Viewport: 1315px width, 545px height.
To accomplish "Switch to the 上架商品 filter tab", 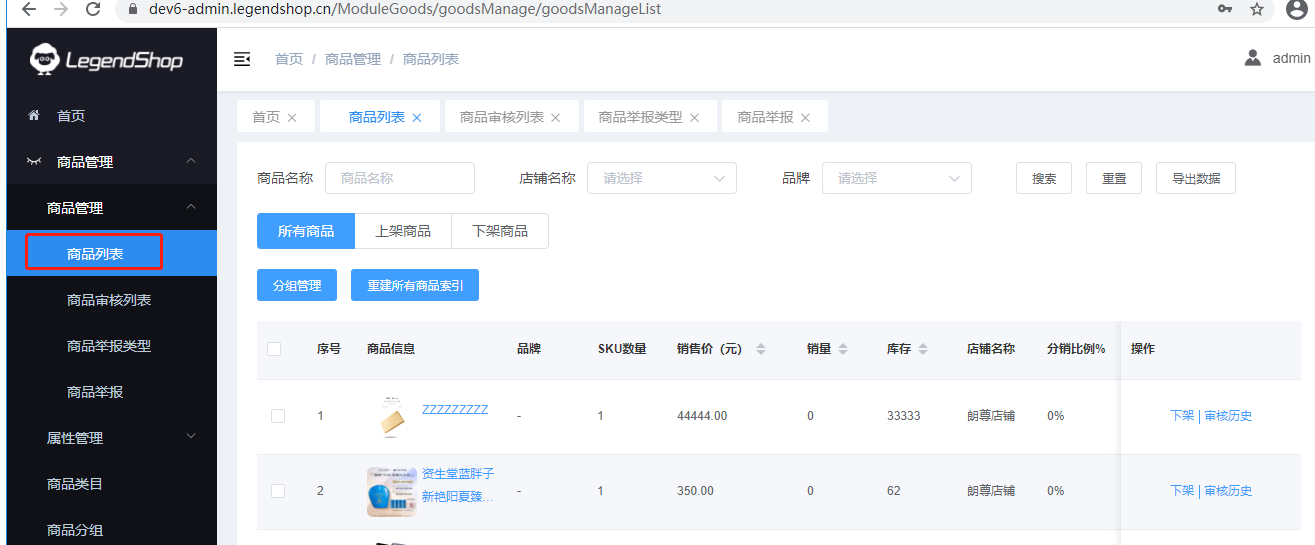I will tap(403, 231).
